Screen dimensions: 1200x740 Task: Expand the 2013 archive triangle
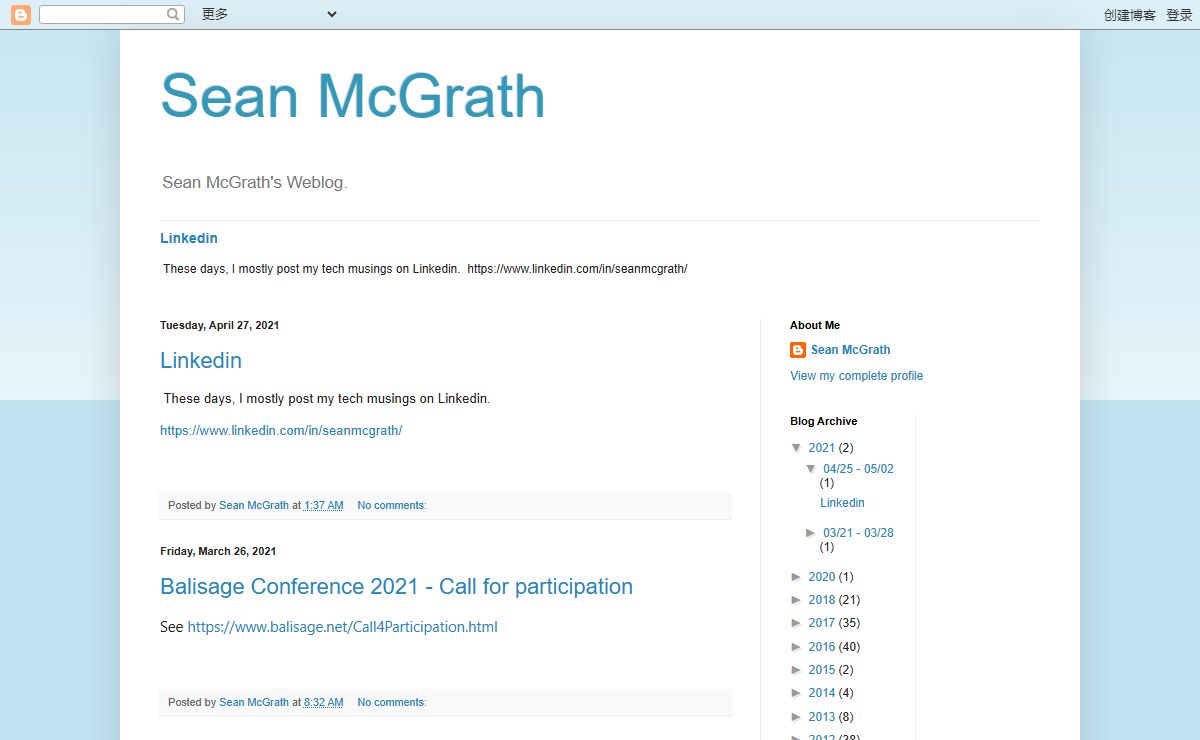point(797,717)
